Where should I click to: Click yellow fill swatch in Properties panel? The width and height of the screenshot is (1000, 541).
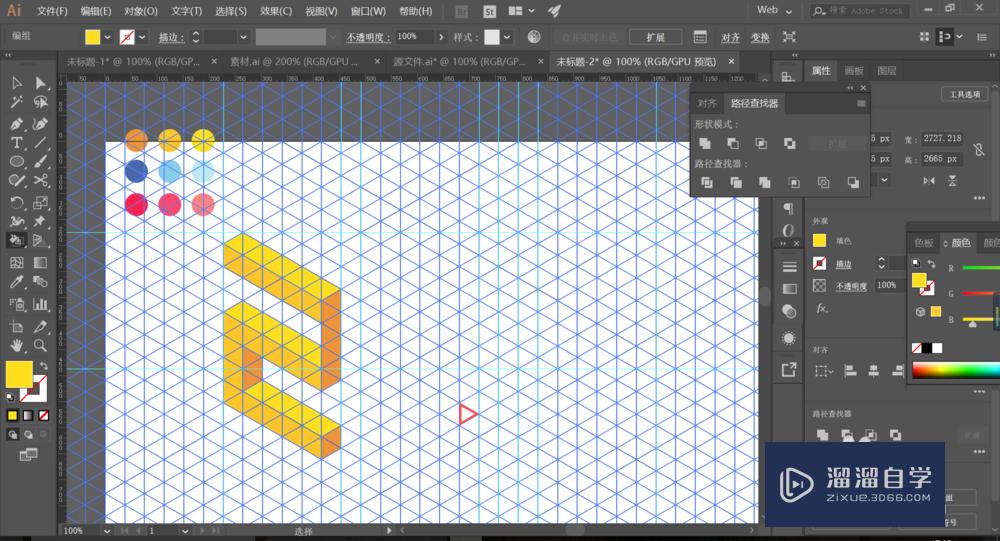[x=820, y=241]
